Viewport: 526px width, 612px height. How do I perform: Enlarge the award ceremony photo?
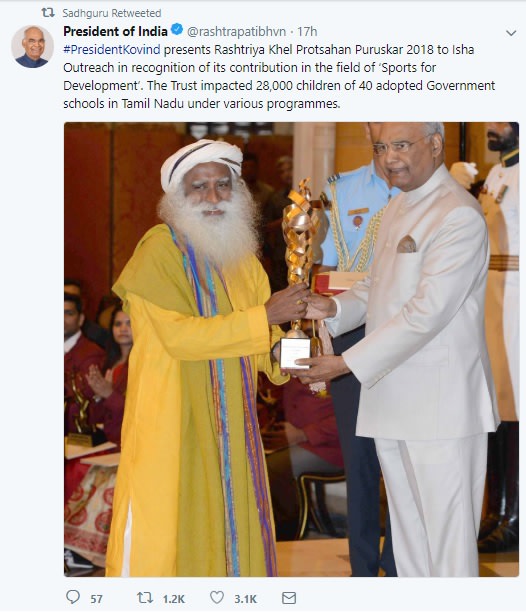[x=291, y=349]
